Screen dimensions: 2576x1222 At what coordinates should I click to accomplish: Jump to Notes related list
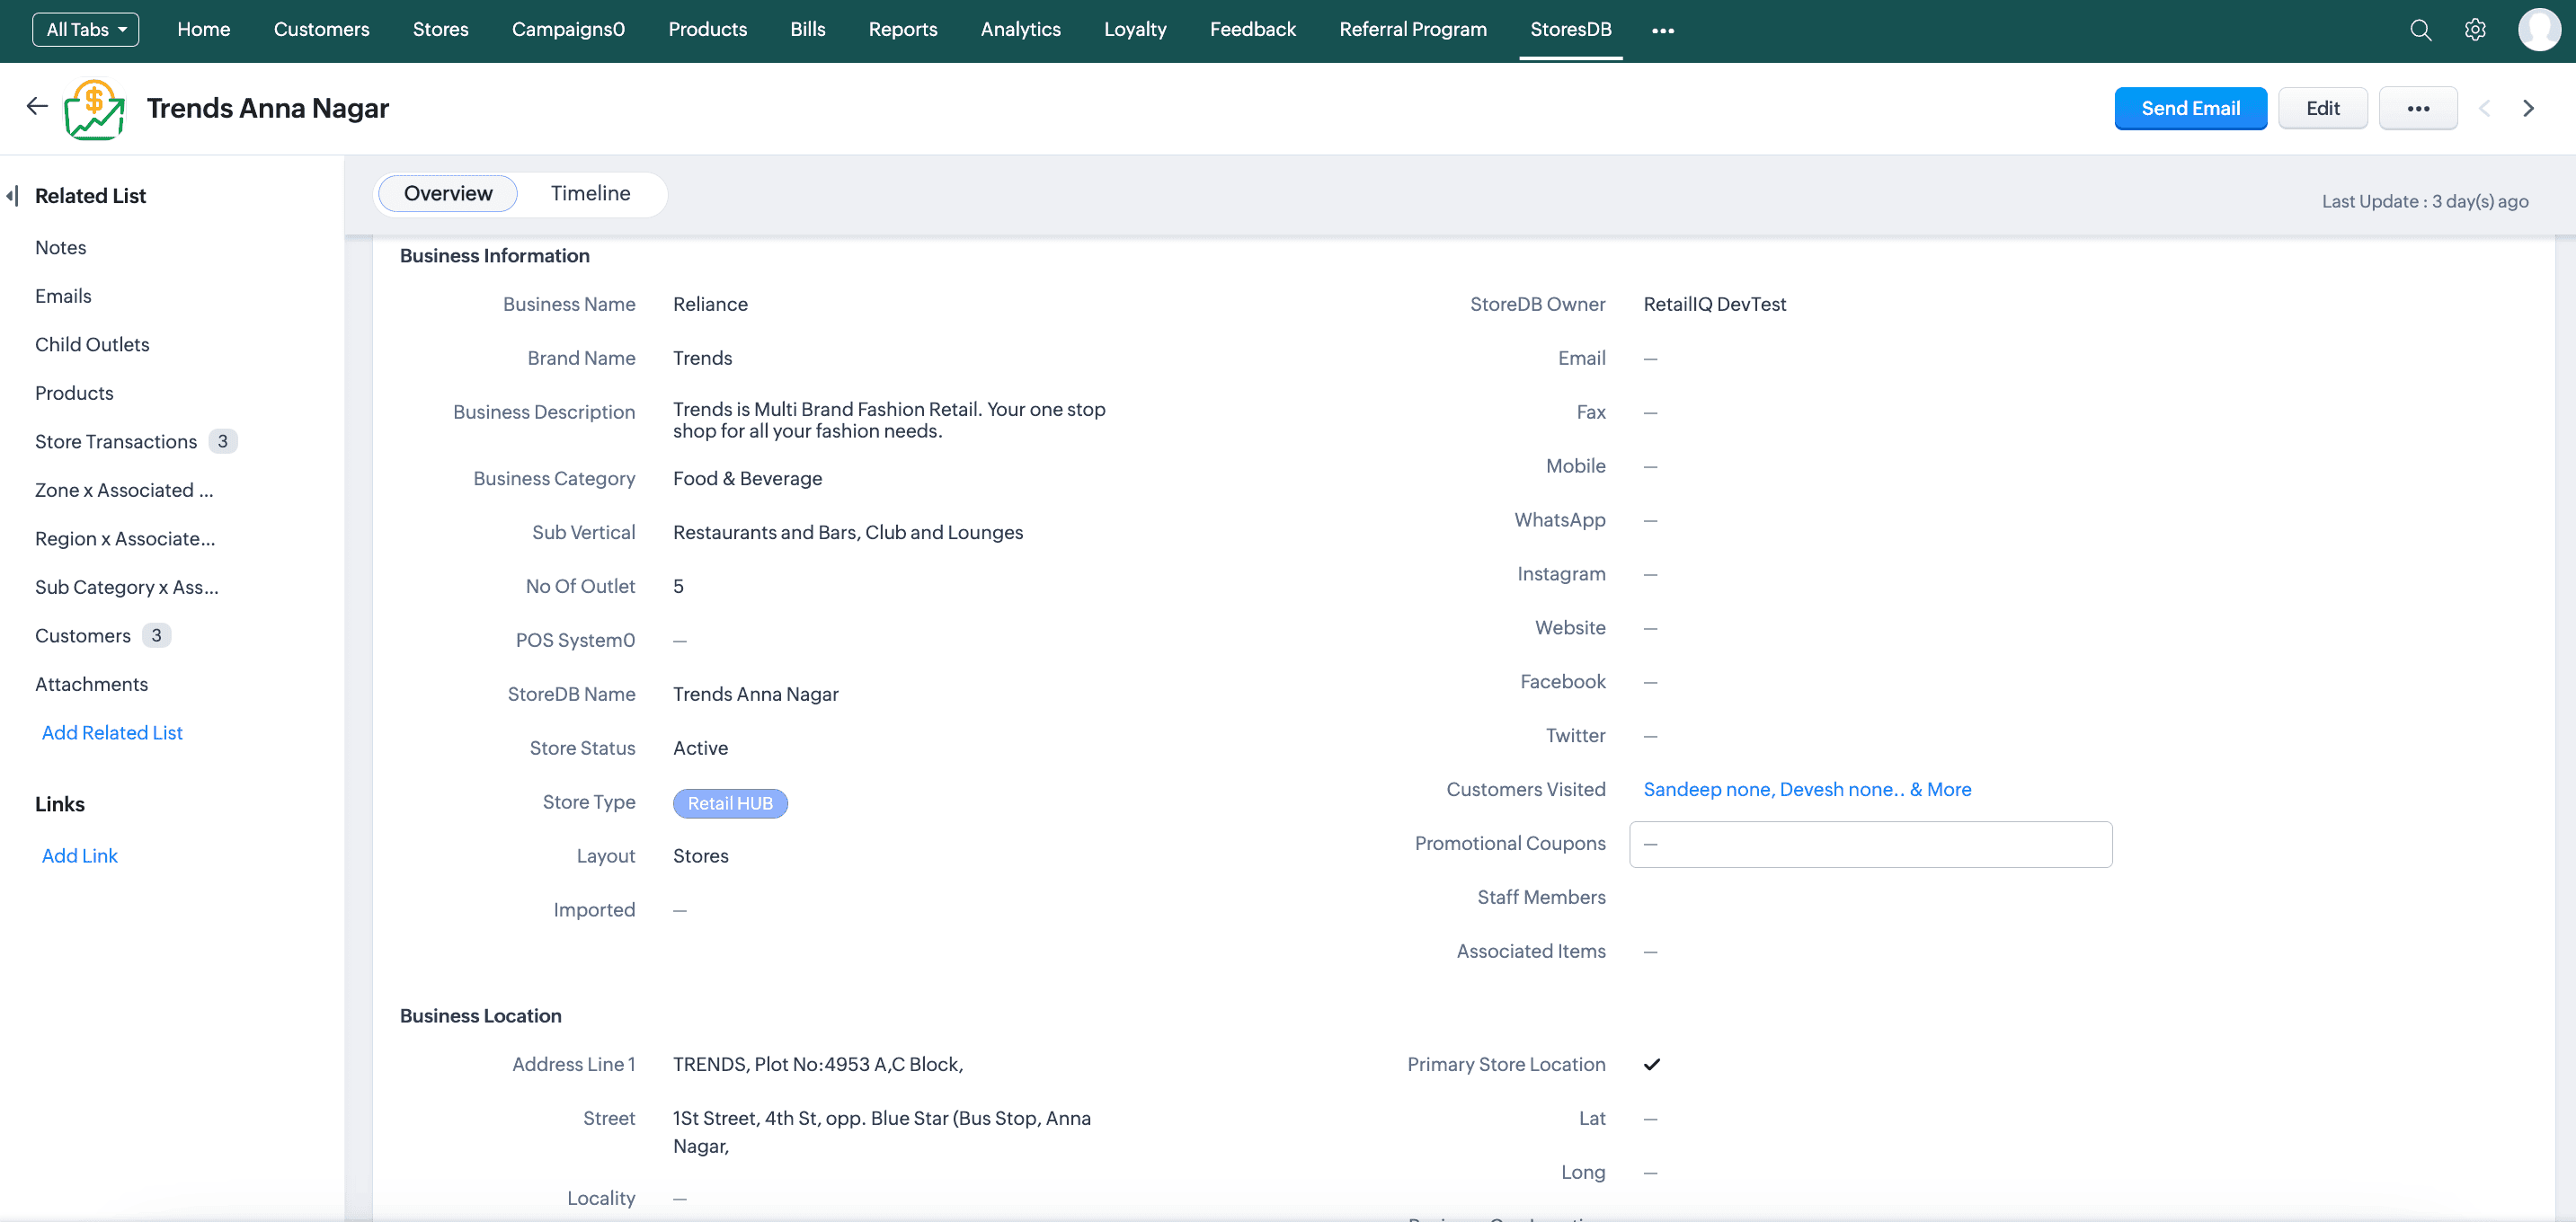coord(61,247)
